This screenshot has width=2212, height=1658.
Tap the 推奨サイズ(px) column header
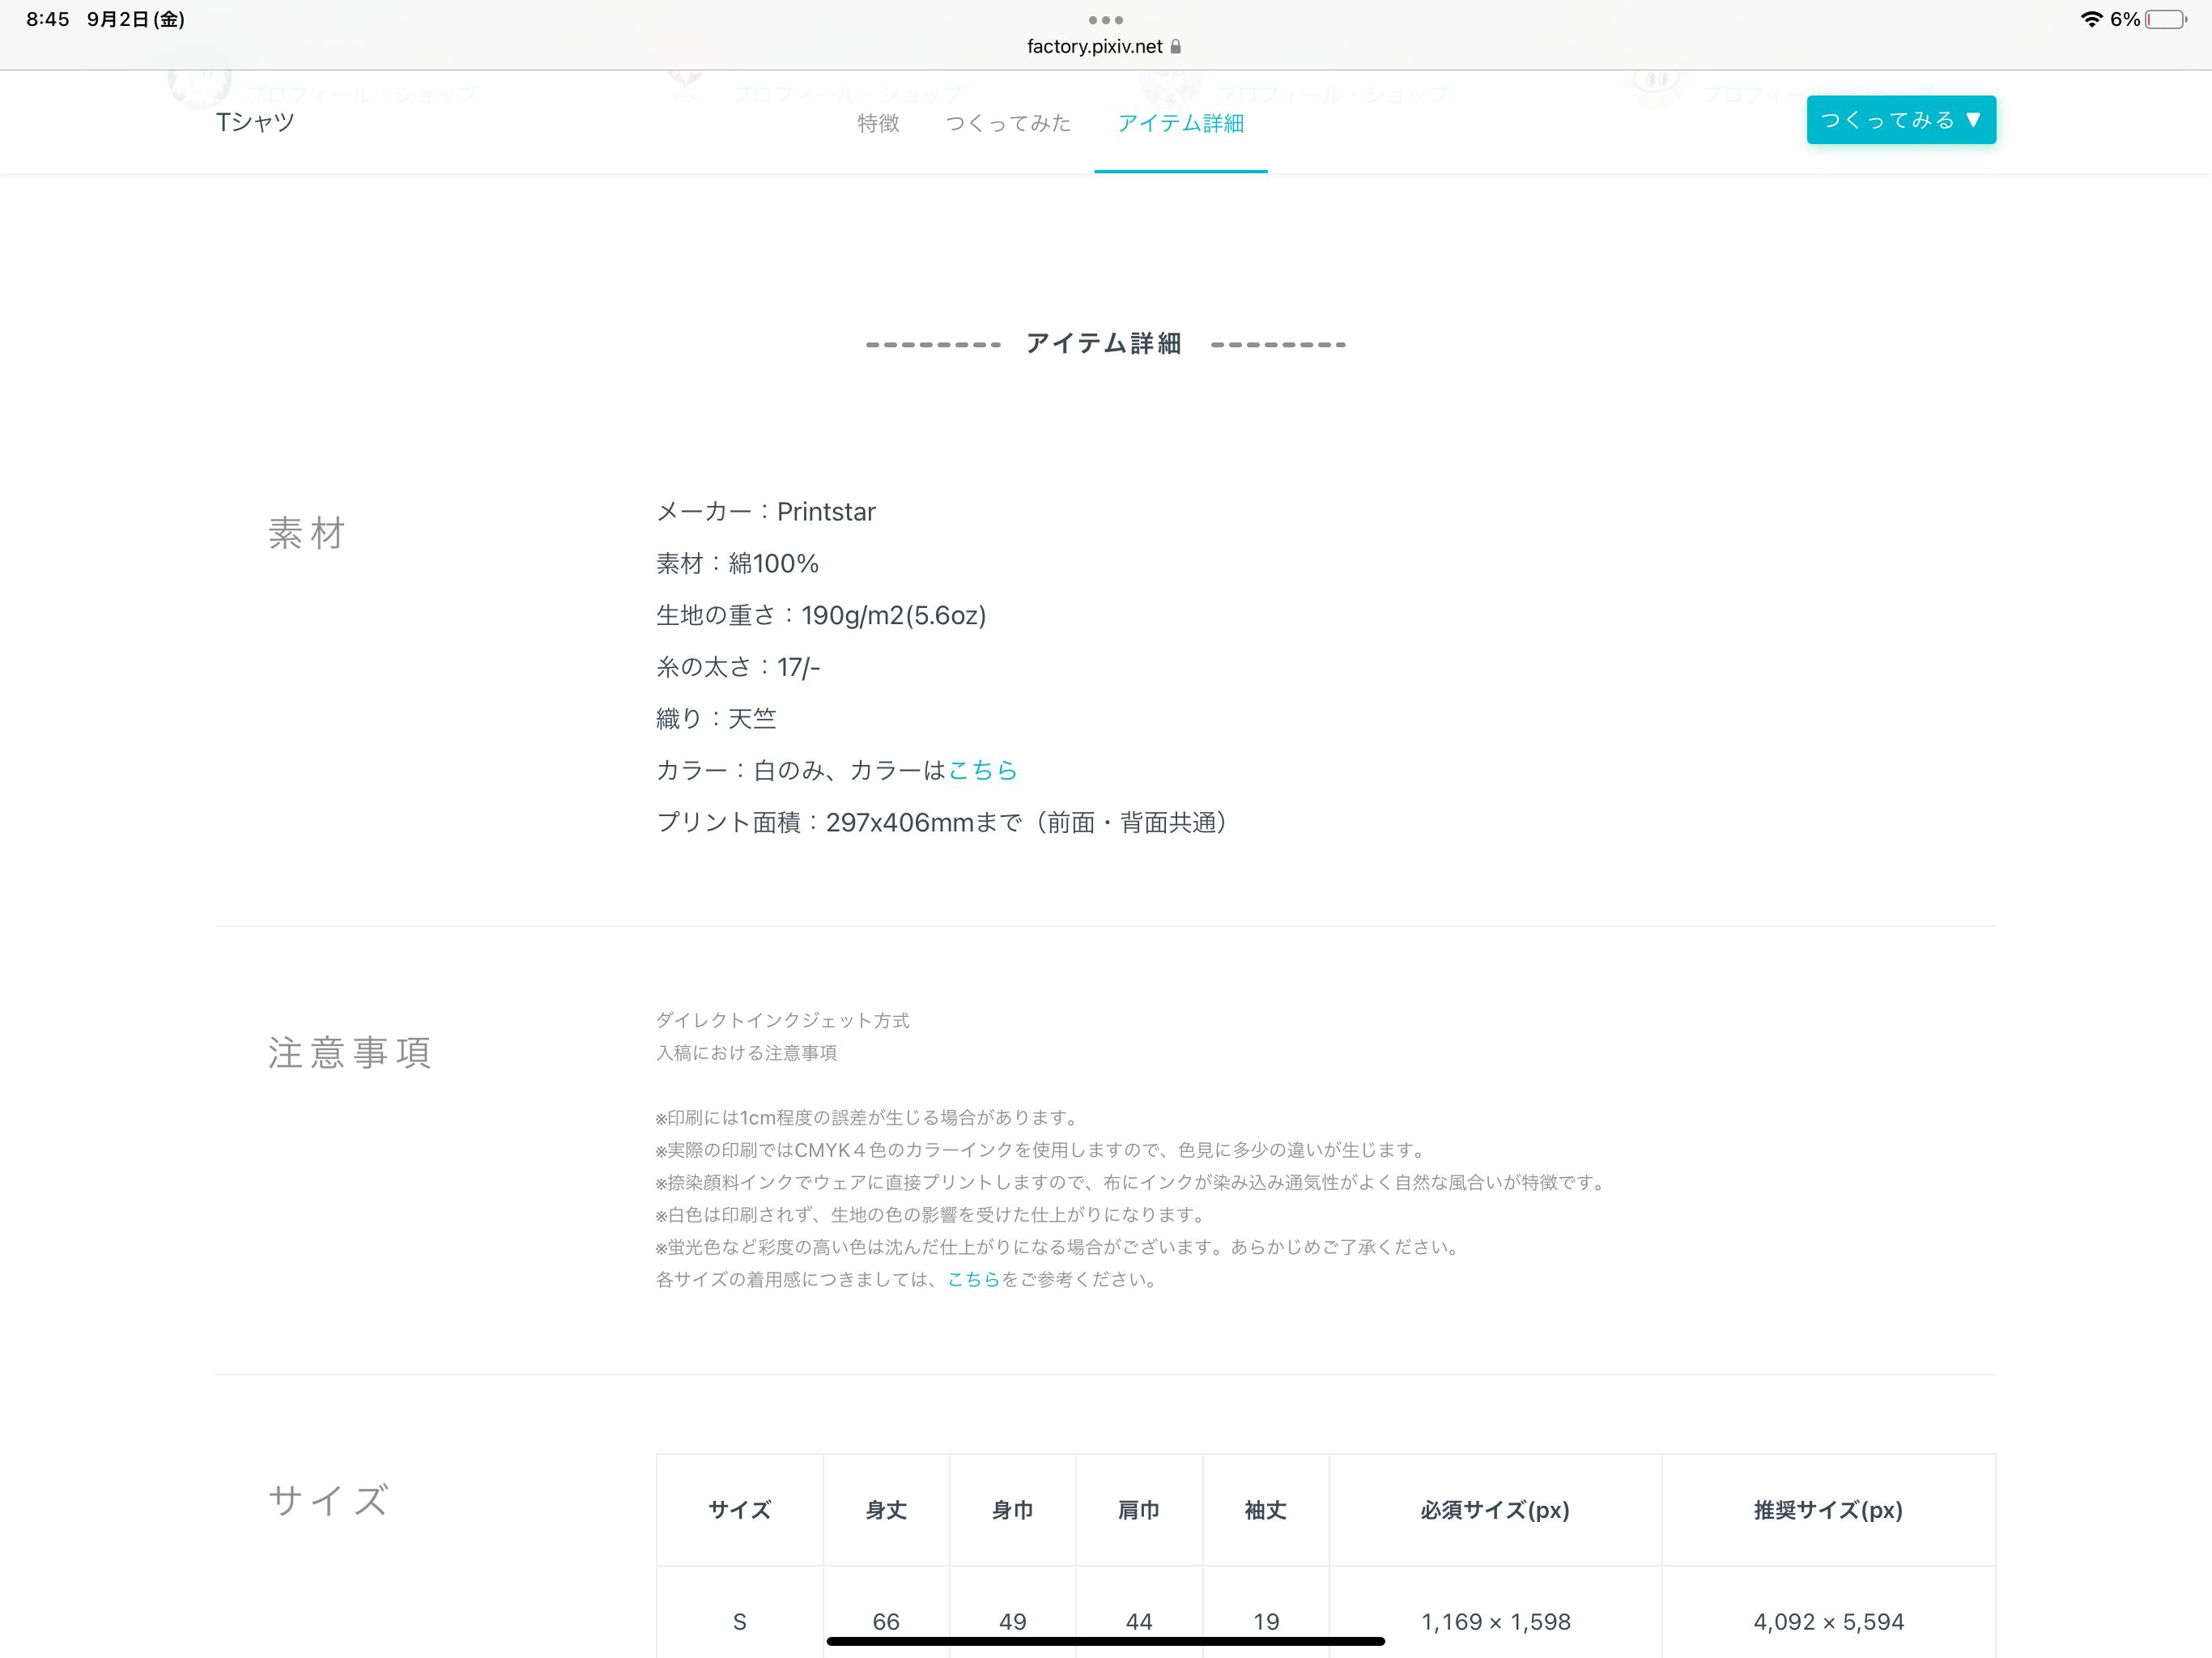tap(1828, 1510)
